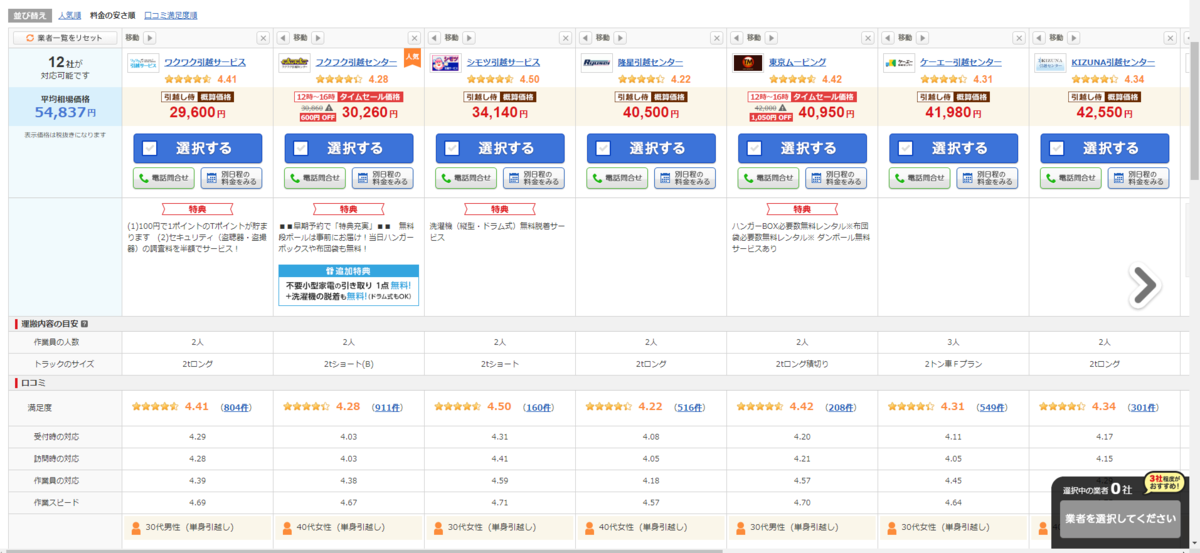View other-date prices for ケーエー引越センター

[x=986, y=178]
